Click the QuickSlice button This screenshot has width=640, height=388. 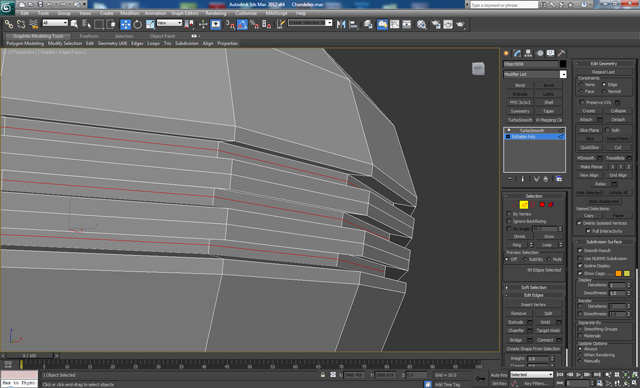click(589, 147)
